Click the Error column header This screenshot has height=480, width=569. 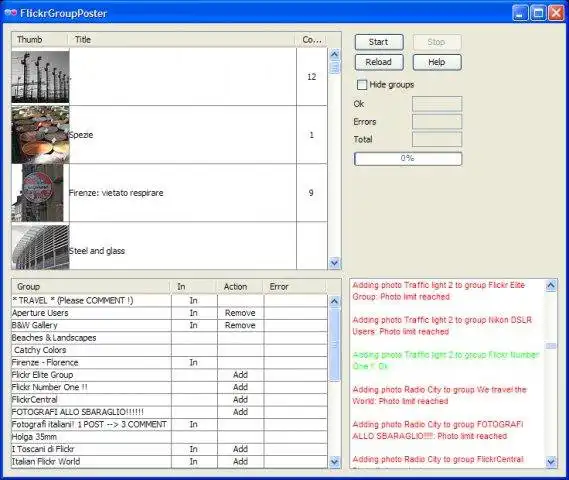[x=295, y=287]
